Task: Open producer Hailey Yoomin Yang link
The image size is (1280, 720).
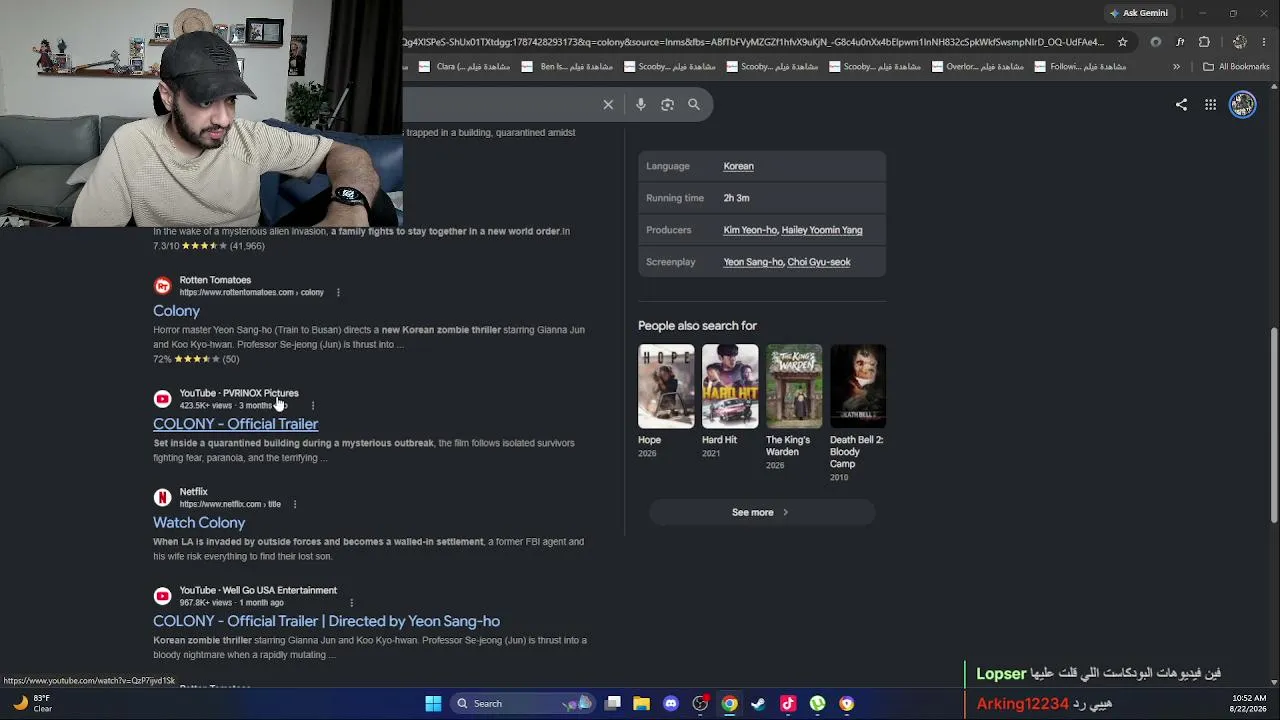Action: click(x=822, y=230)
